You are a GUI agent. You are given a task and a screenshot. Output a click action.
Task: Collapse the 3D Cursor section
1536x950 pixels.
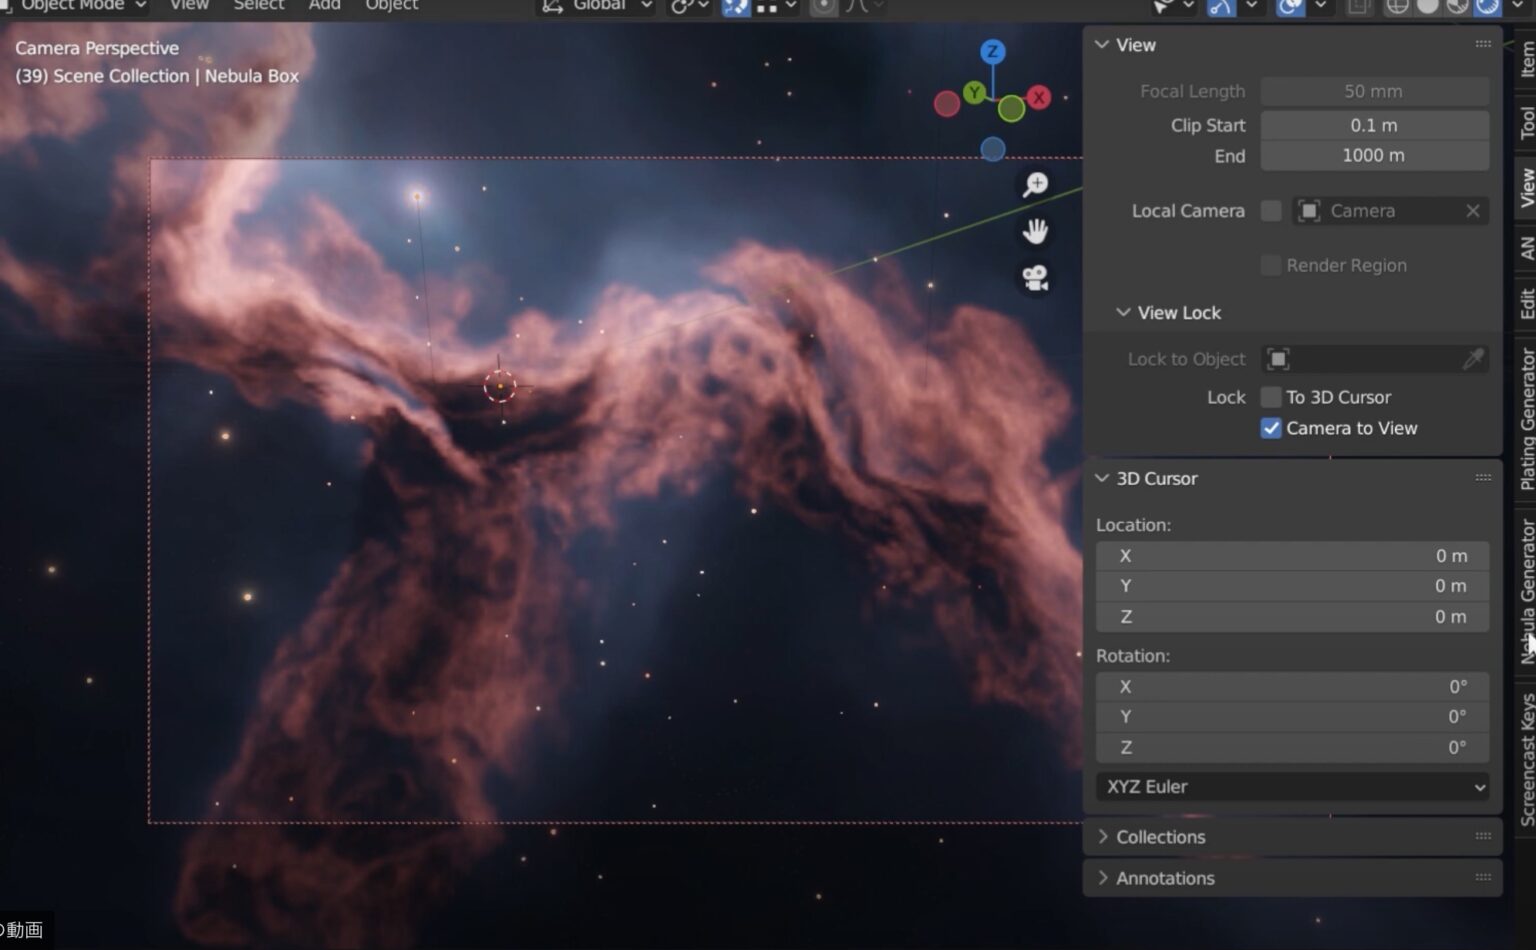pos(1102,478)
